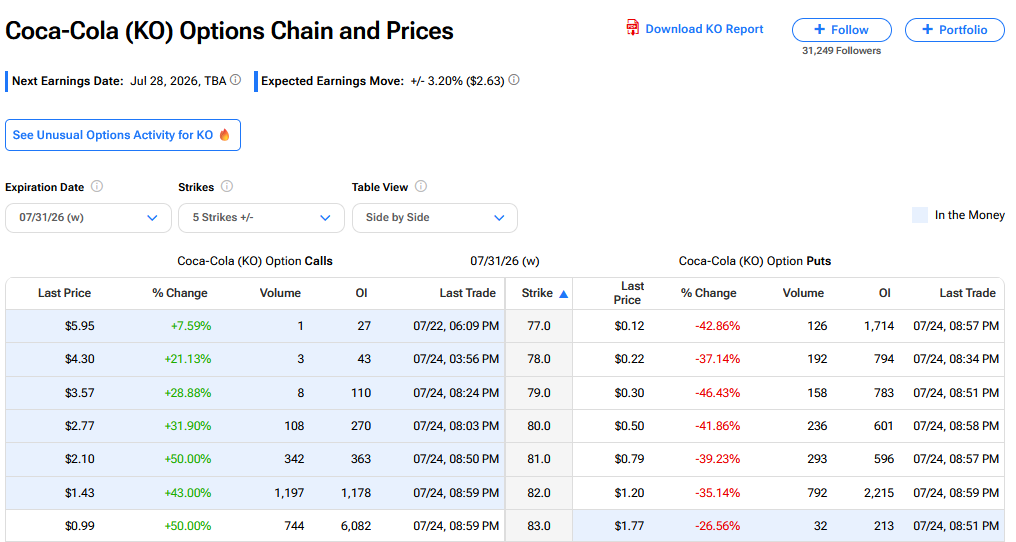Screen dimensions: 1016x542
Task: Open the 5 Strikes +/- dropdown
Action: (261, 218)
